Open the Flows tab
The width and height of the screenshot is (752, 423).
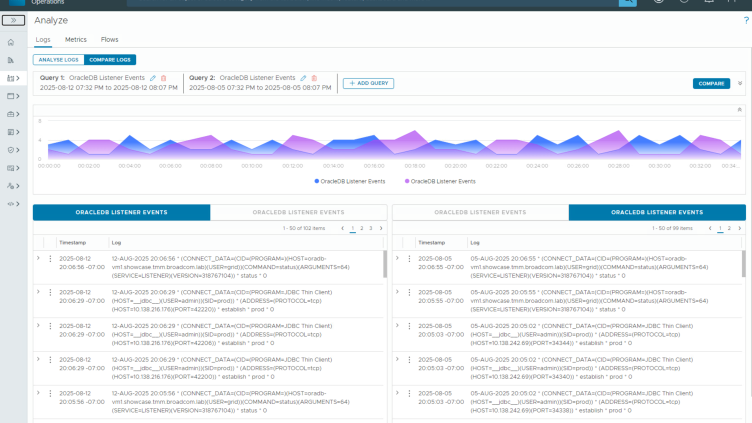109,39
